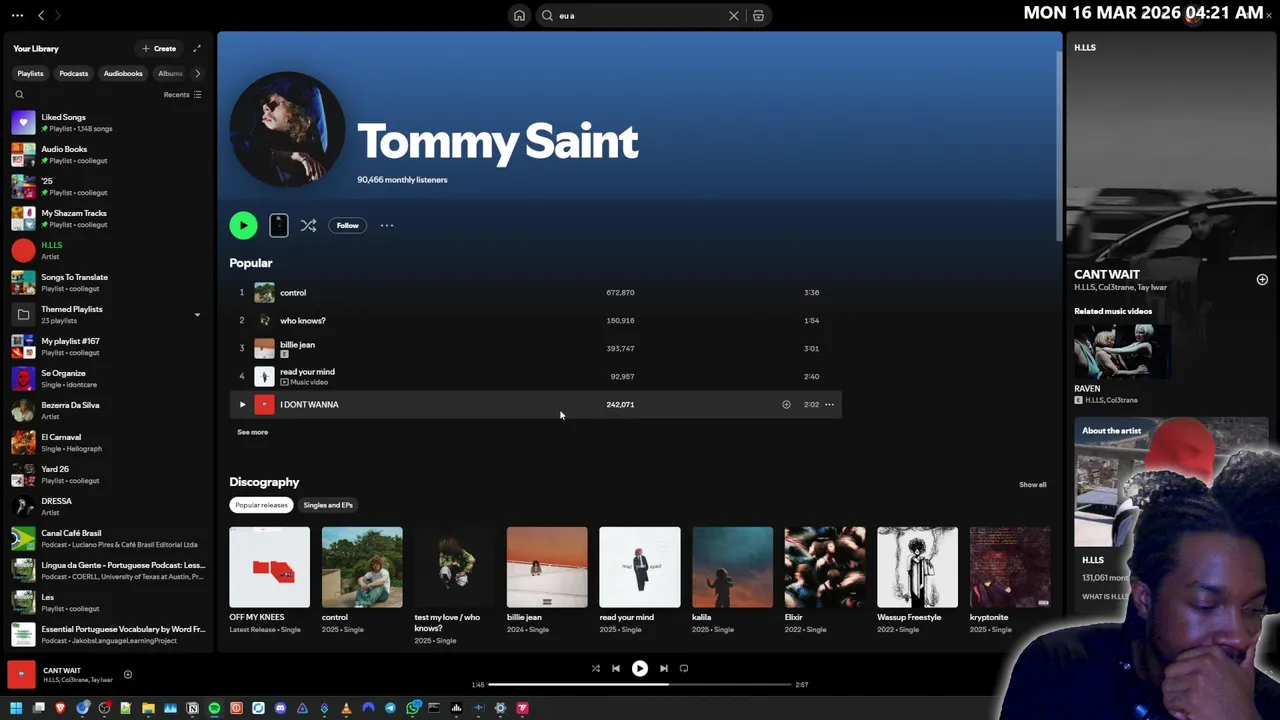Select the Popular releases discography tab
Screen dimensions: 1280x720
coord(261,505)
